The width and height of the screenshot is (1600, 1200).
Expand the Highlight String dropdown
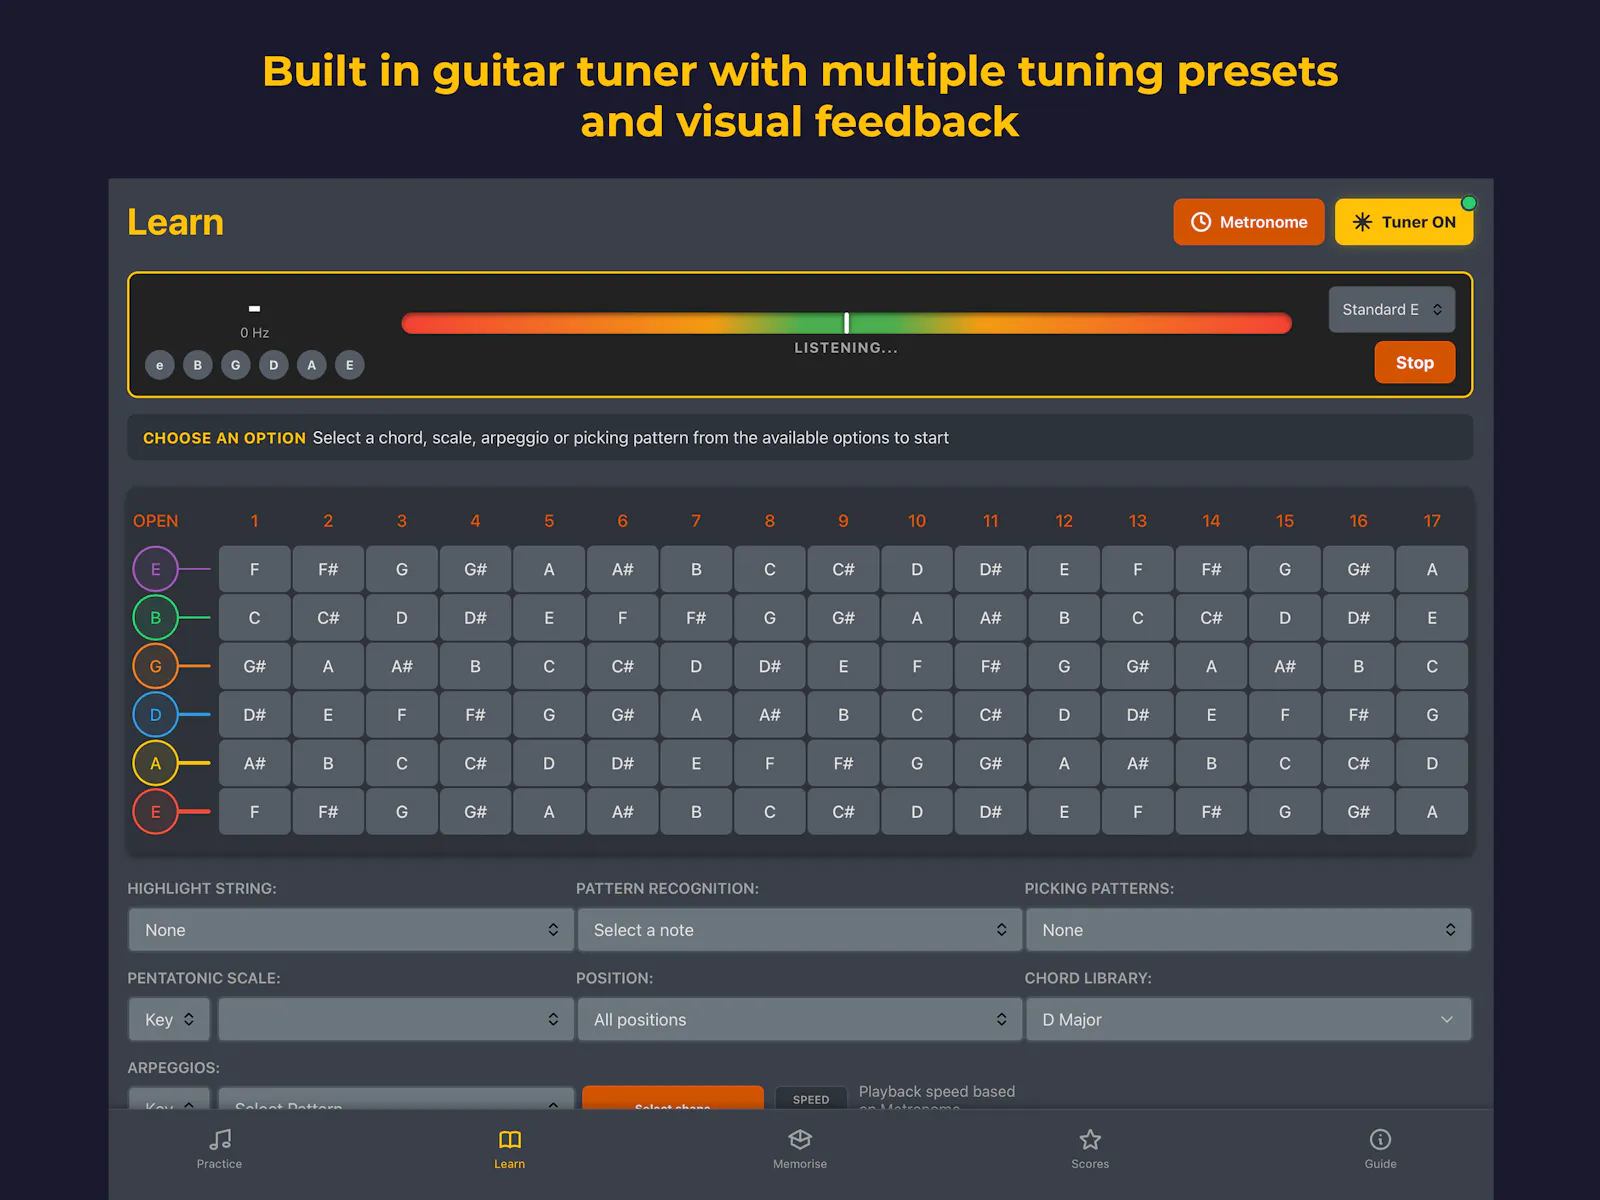(351, 930)
